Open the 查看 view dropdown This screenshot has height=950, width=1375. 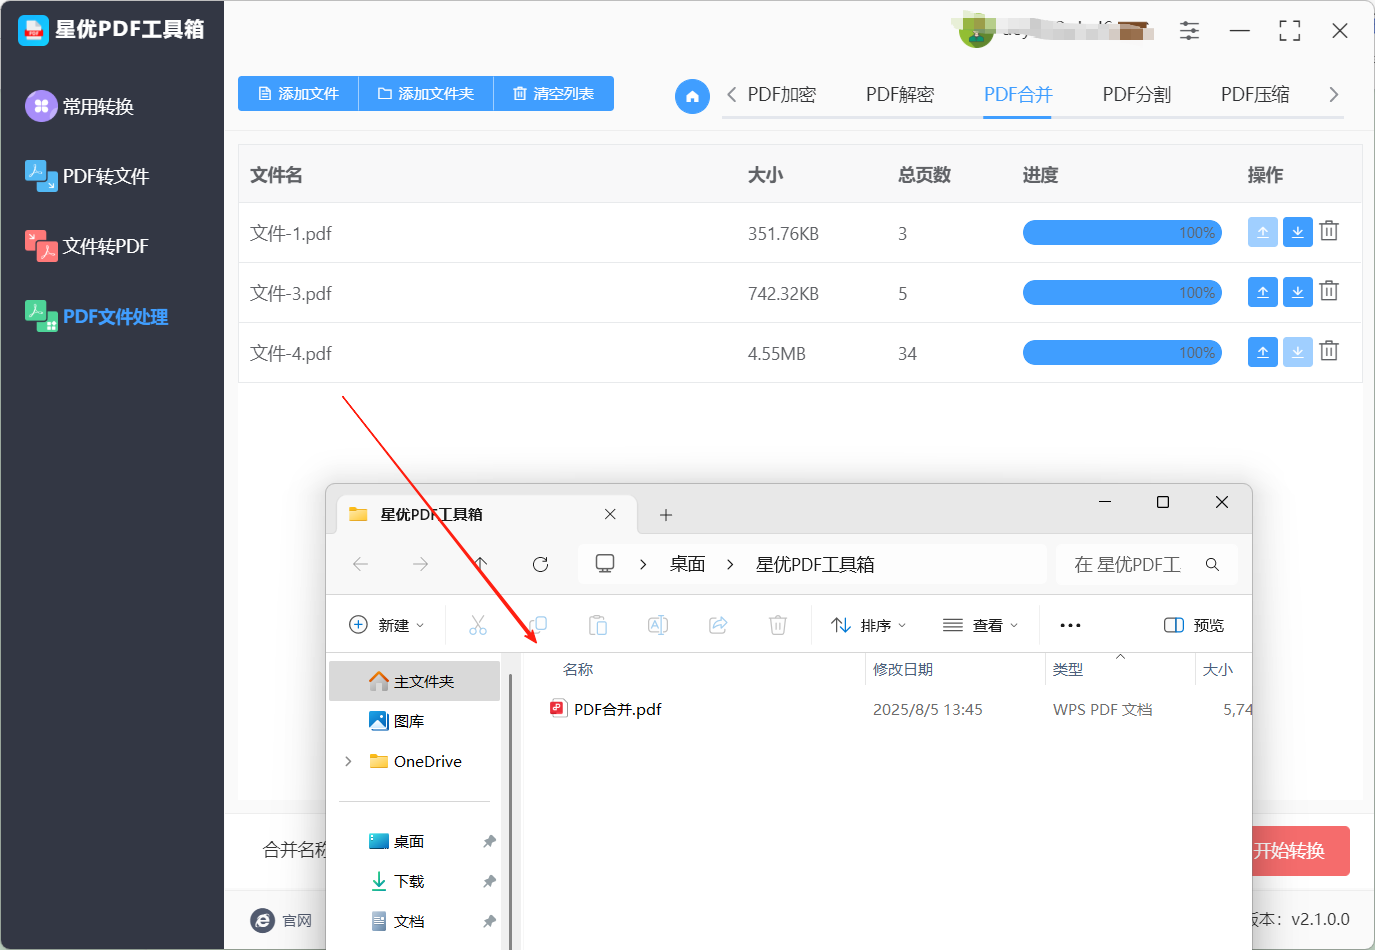(980, 625)
